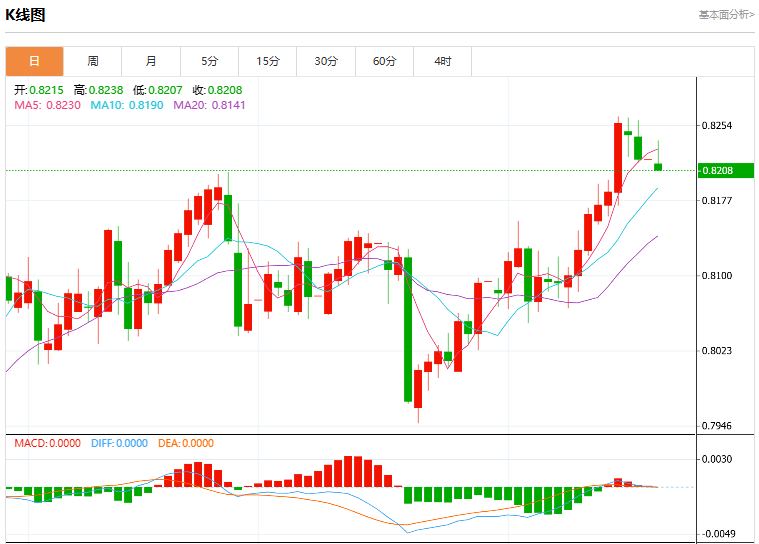The width and height of the screenshot is (759, 544).
Task: Click the MACD value label
Action: 47,443
